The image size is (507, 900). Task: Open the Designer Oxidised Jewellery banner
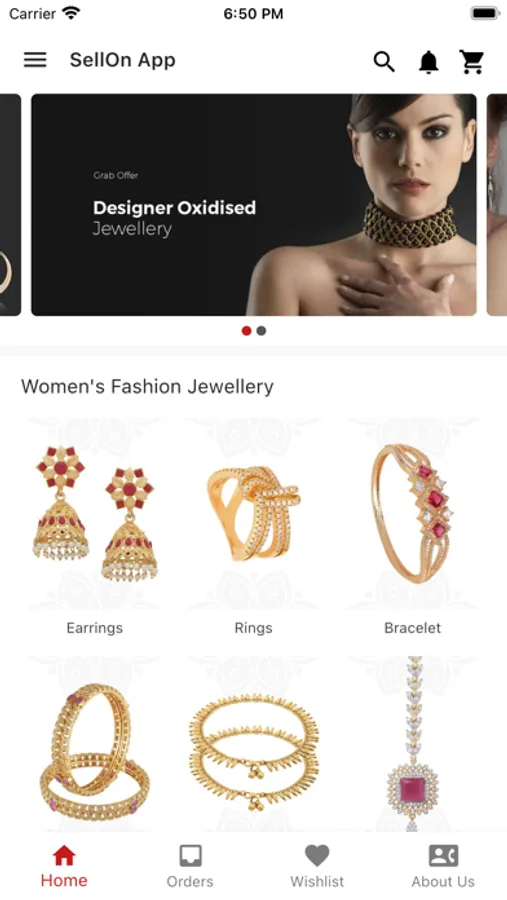(x=254, y=205)
